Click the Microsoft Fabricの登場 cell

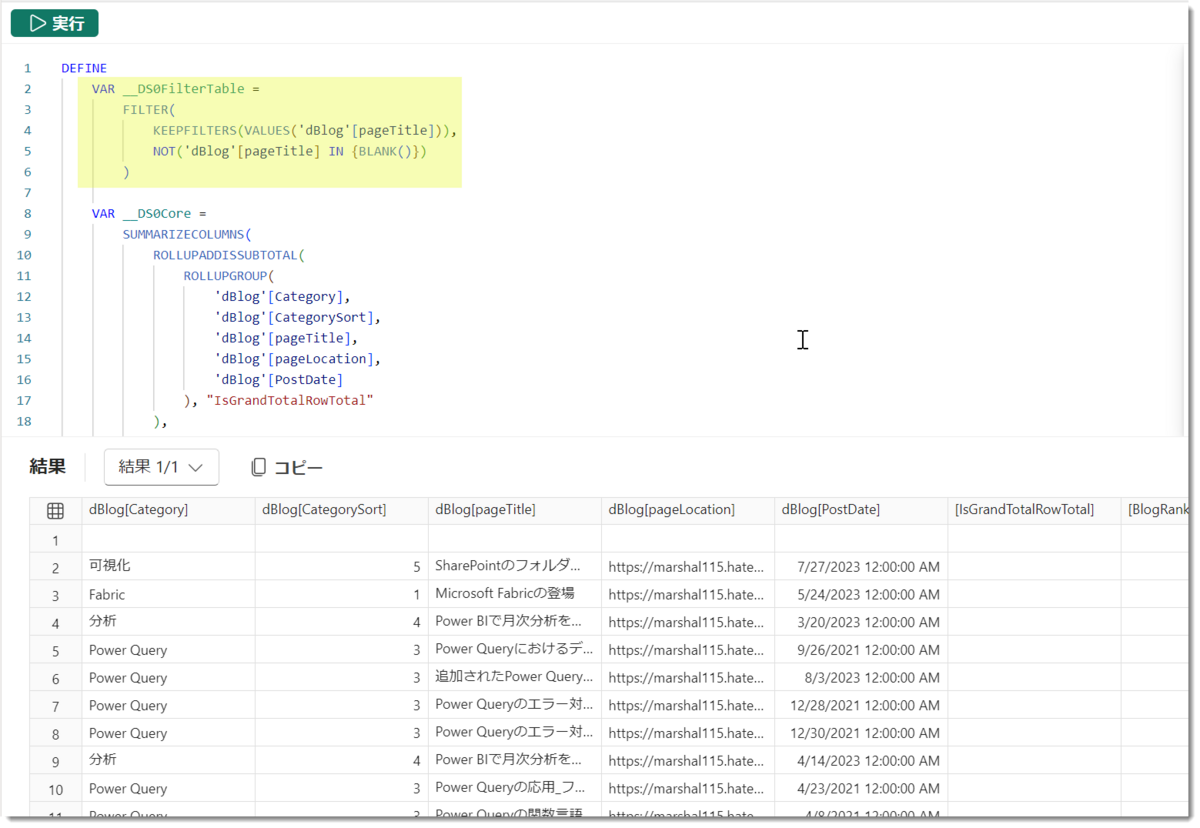pyautogui.click(x=515, y=594)
